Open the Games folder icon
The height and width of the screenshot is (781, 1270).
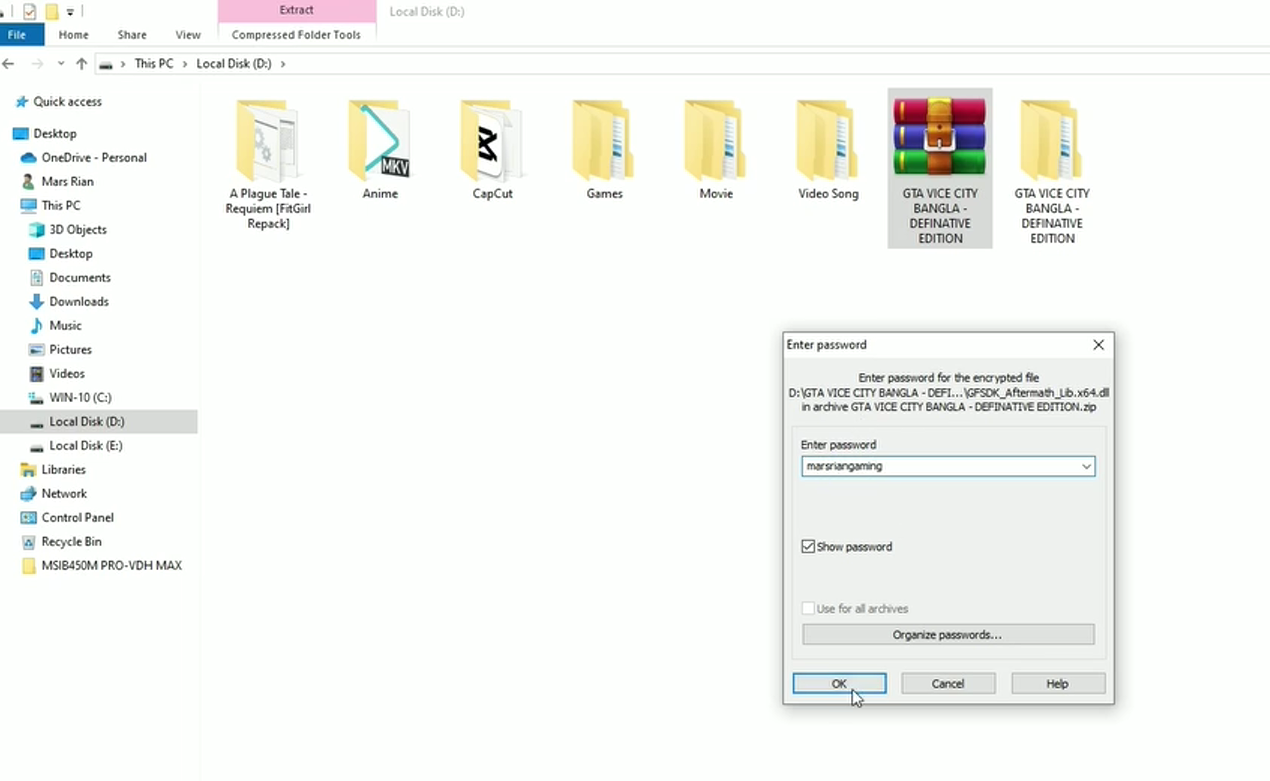coord(604,139)
